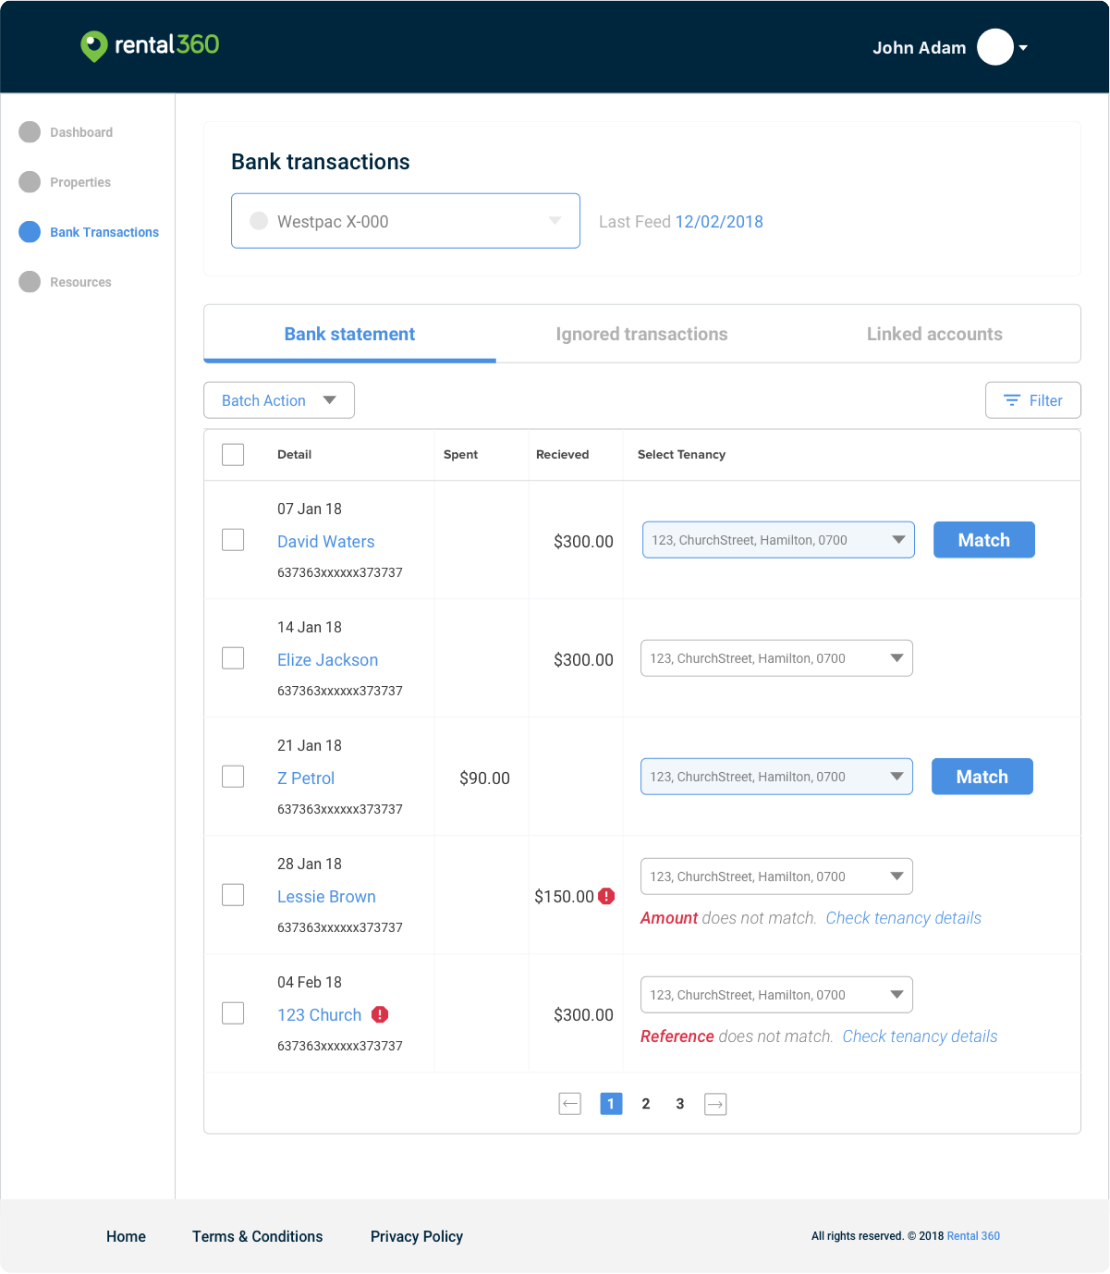Open Terms & Conditions footer link
This screenshot has width=1110, height=1274.
(x=257, y=1237)
